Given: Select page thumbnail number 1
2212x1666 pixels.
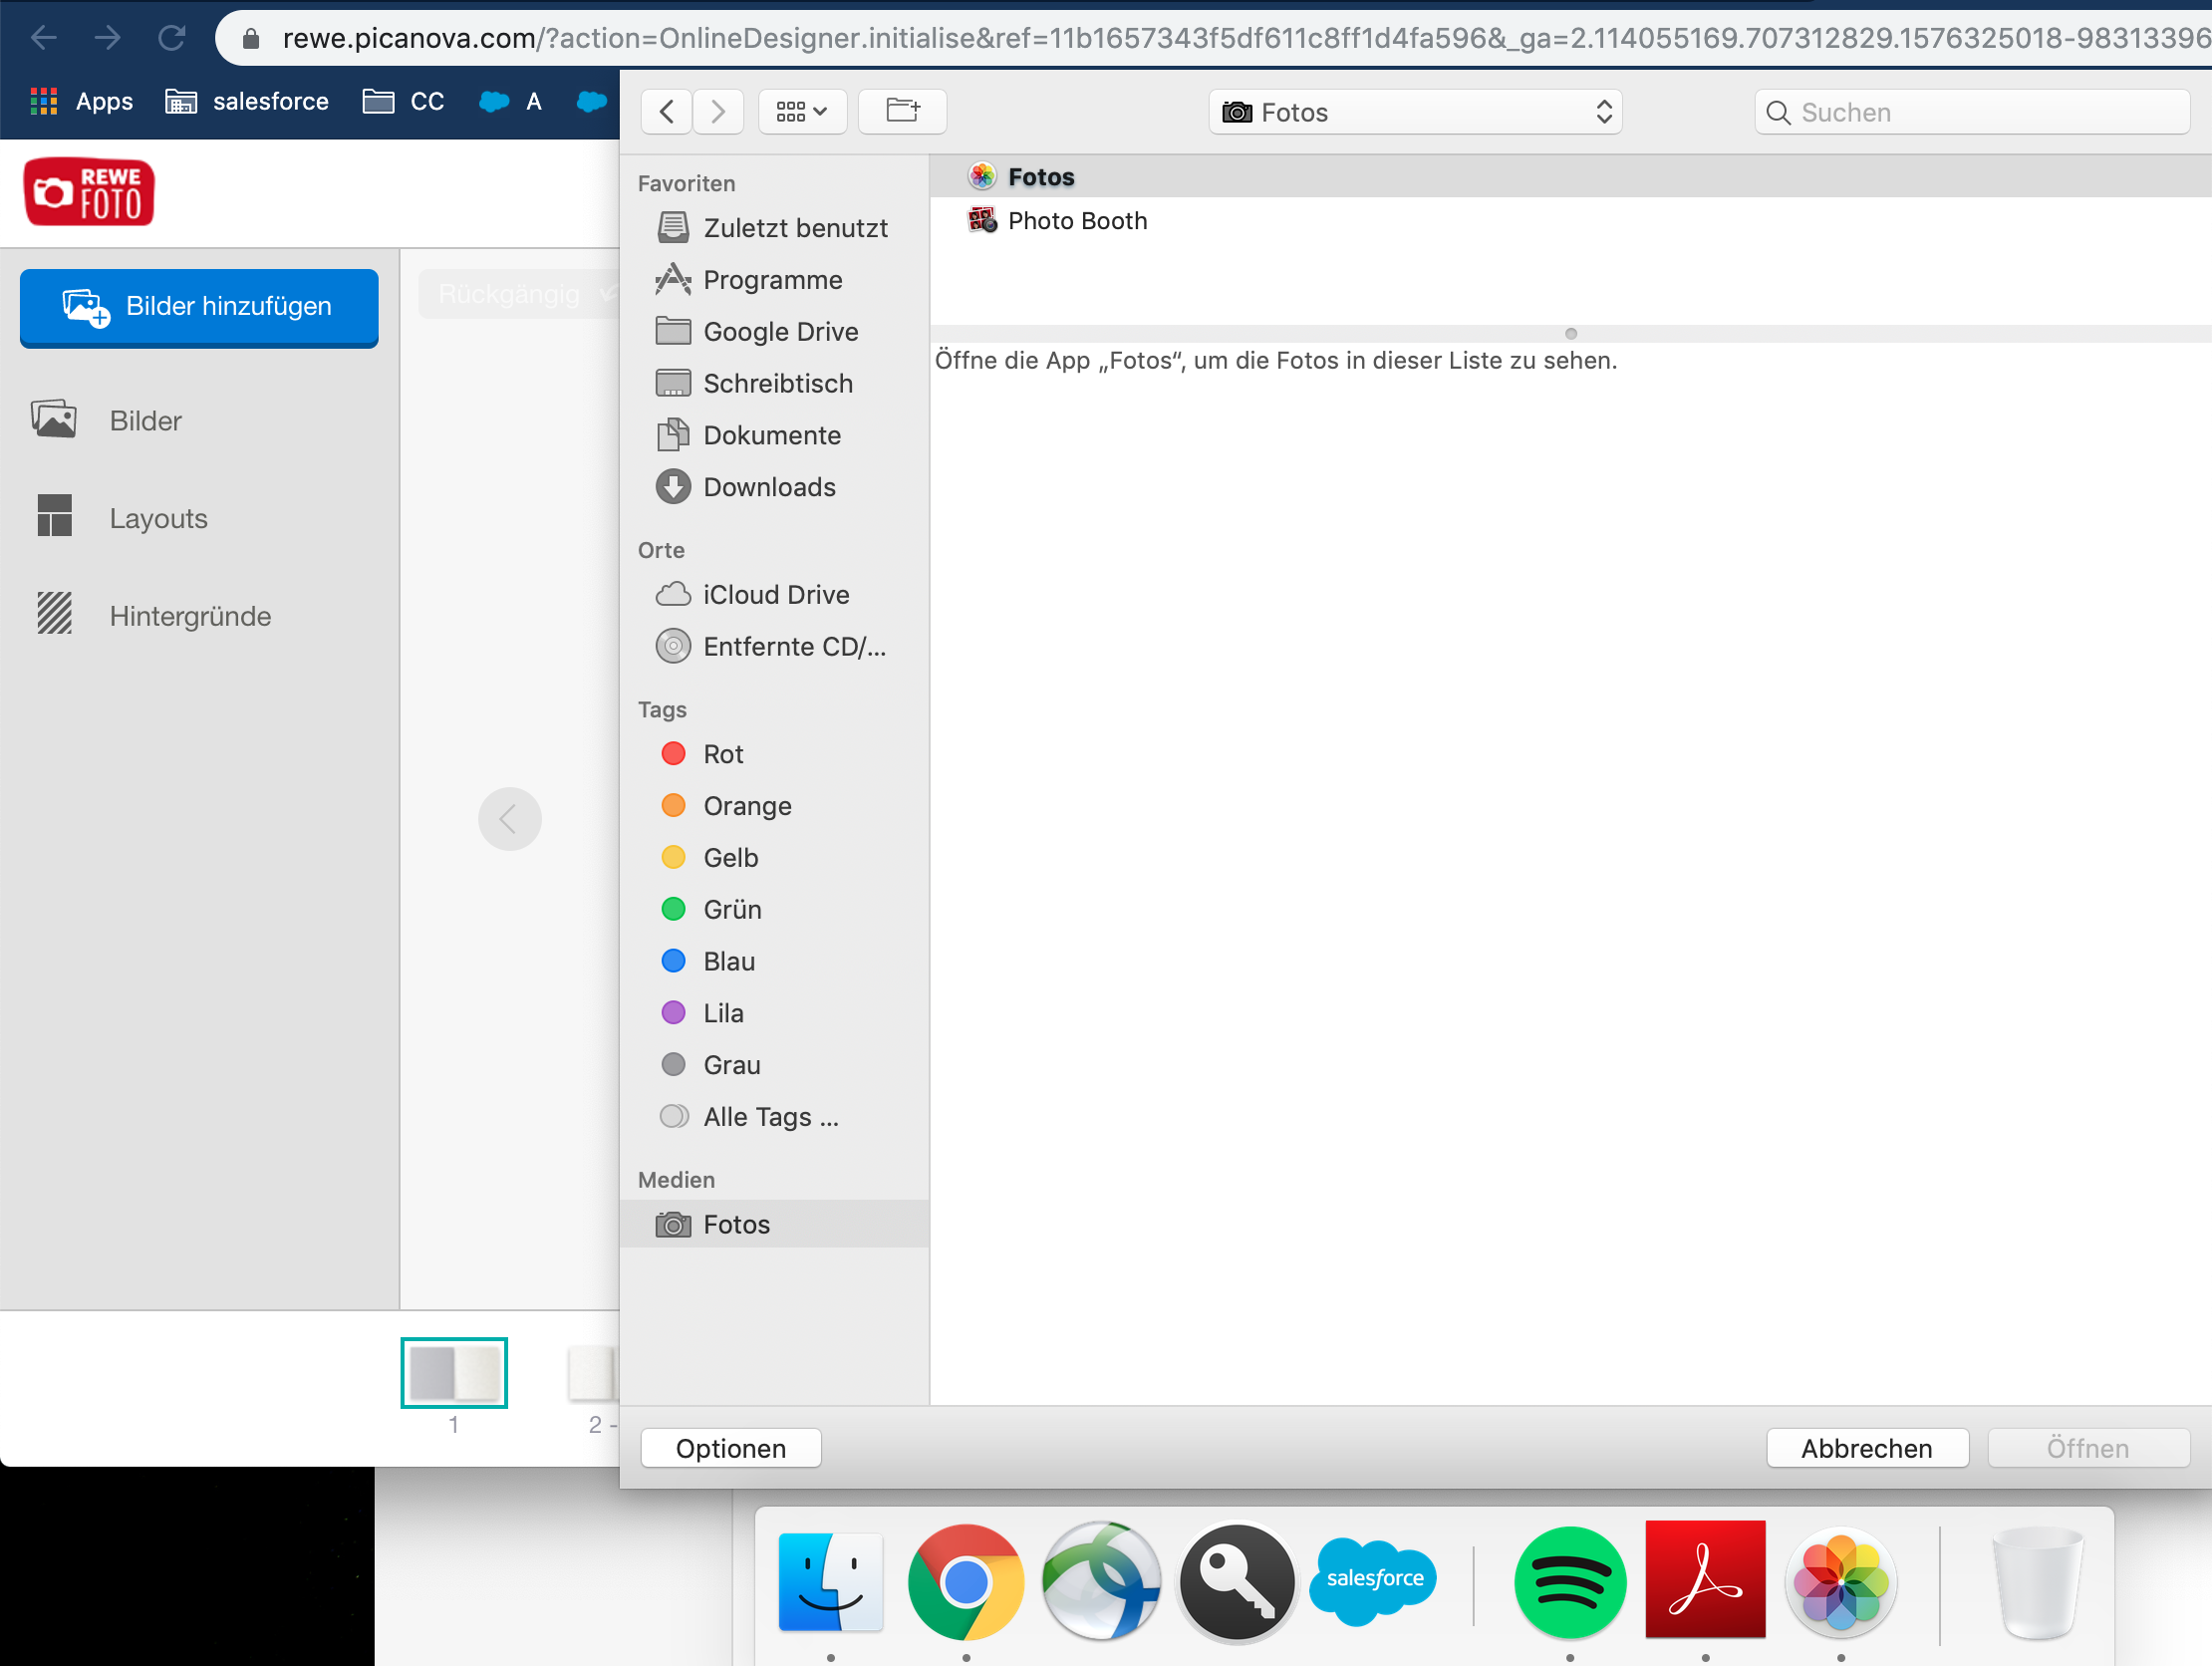Looking at the screenshot, I should pyautogui.click(x=454, y=1372).
